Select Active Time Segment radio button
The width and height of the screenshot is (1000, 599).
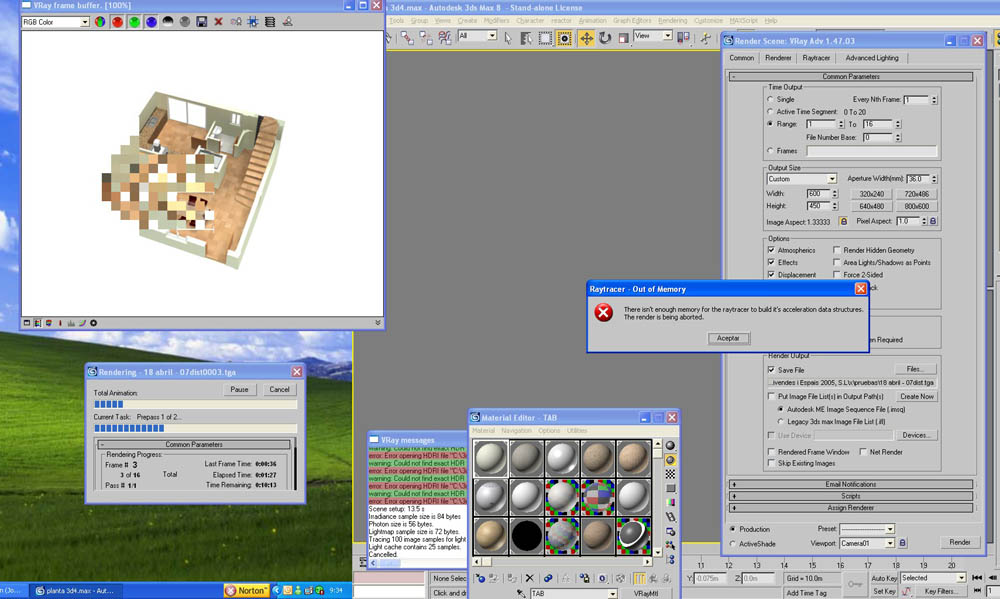click(x=770, y=112)
